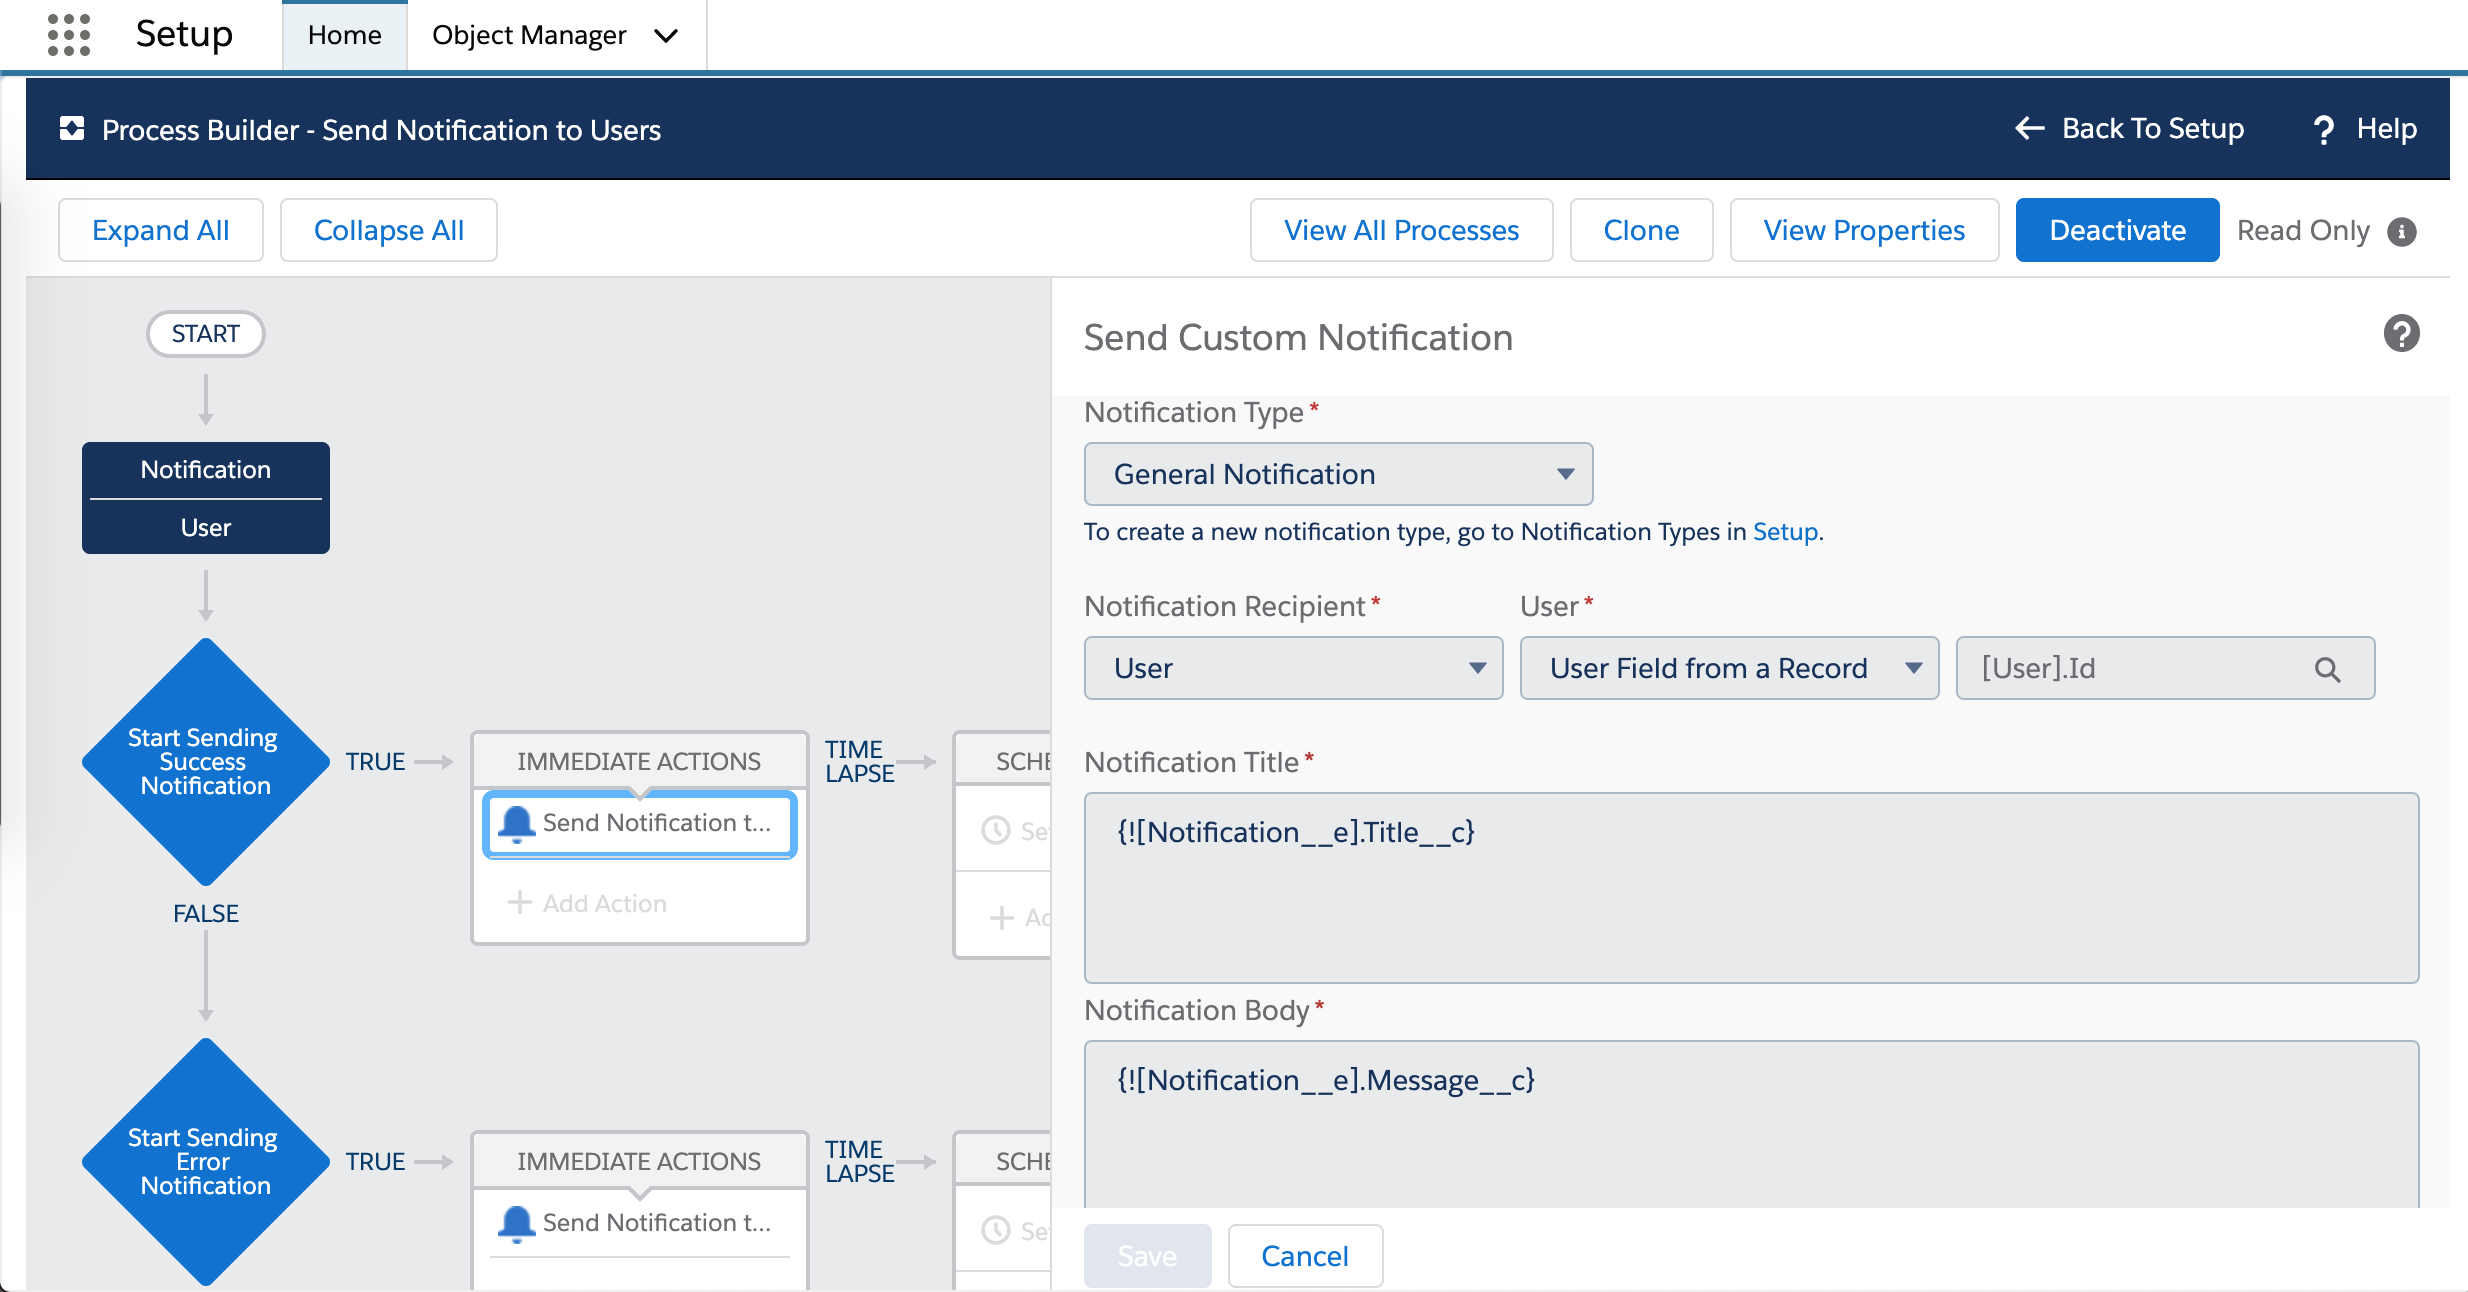Switch to the Object Manager tab
The image size is (2468, 1292).
point(529,35)
